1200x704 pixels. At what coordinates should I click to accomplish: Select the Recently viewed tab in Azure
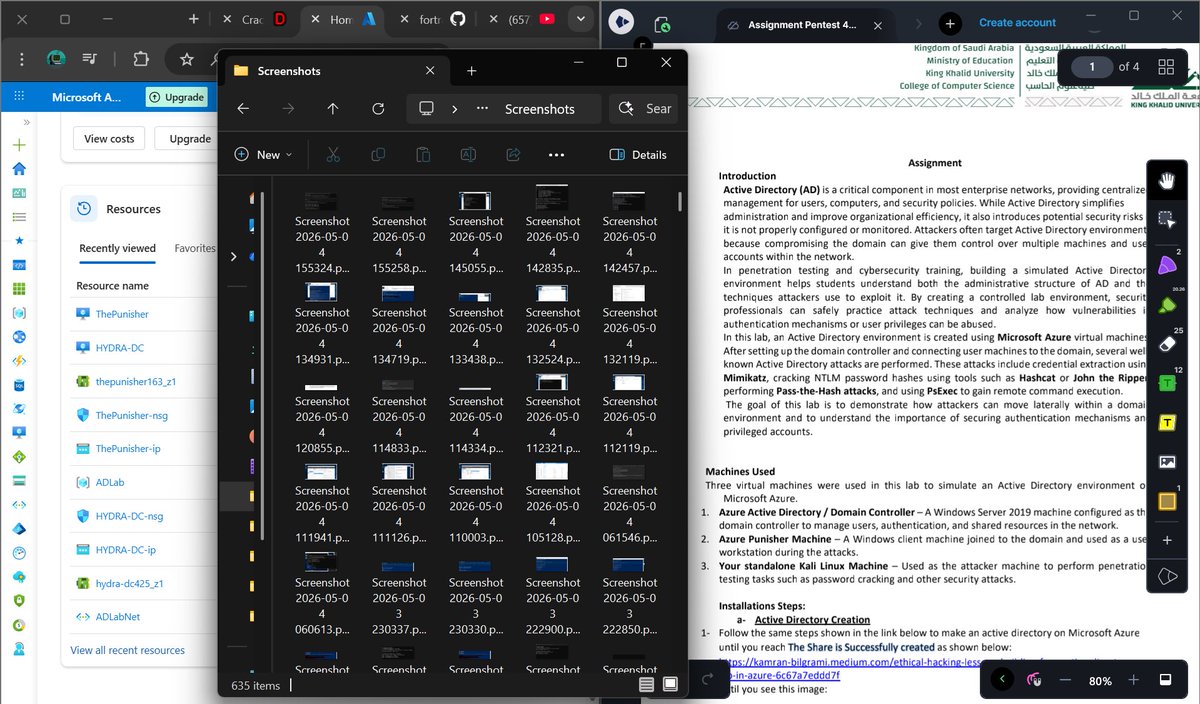coord(117,248)
